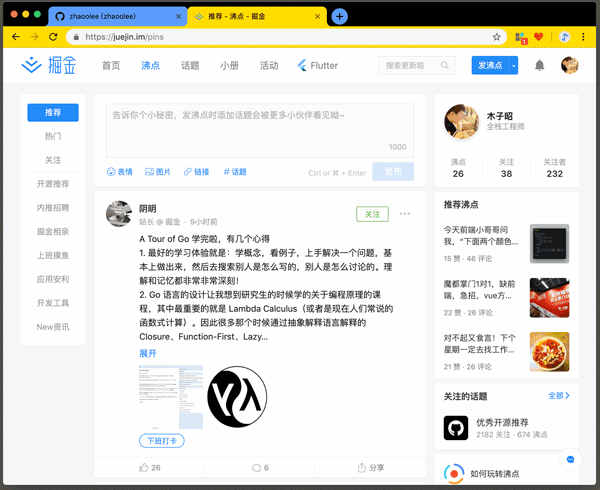The height and width of the screenshot is (490, 600).
Task: Click the 发布 publish button
Action: tap(393, 172)
